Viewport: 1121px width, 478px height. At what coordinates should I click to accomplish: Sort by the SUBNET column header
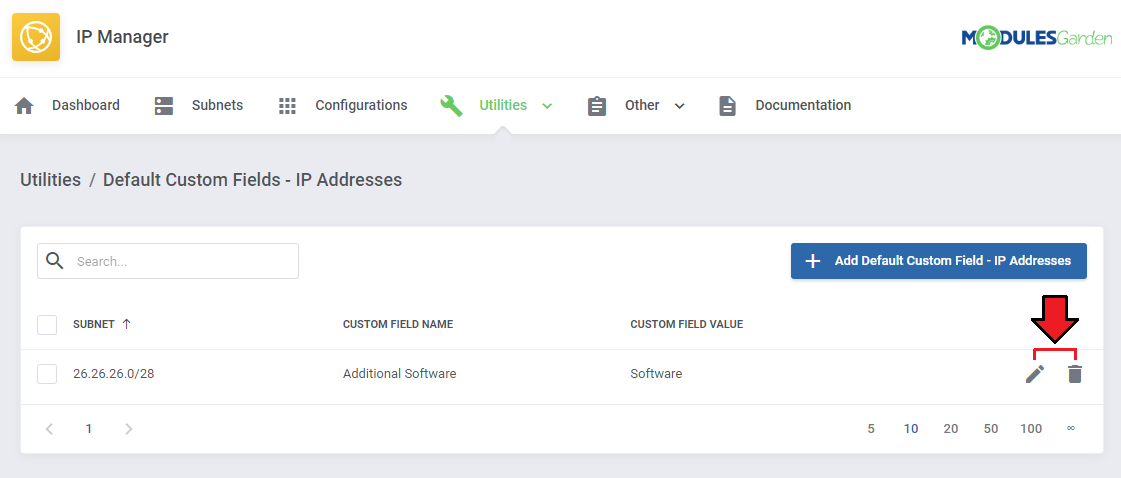point(94,324)
